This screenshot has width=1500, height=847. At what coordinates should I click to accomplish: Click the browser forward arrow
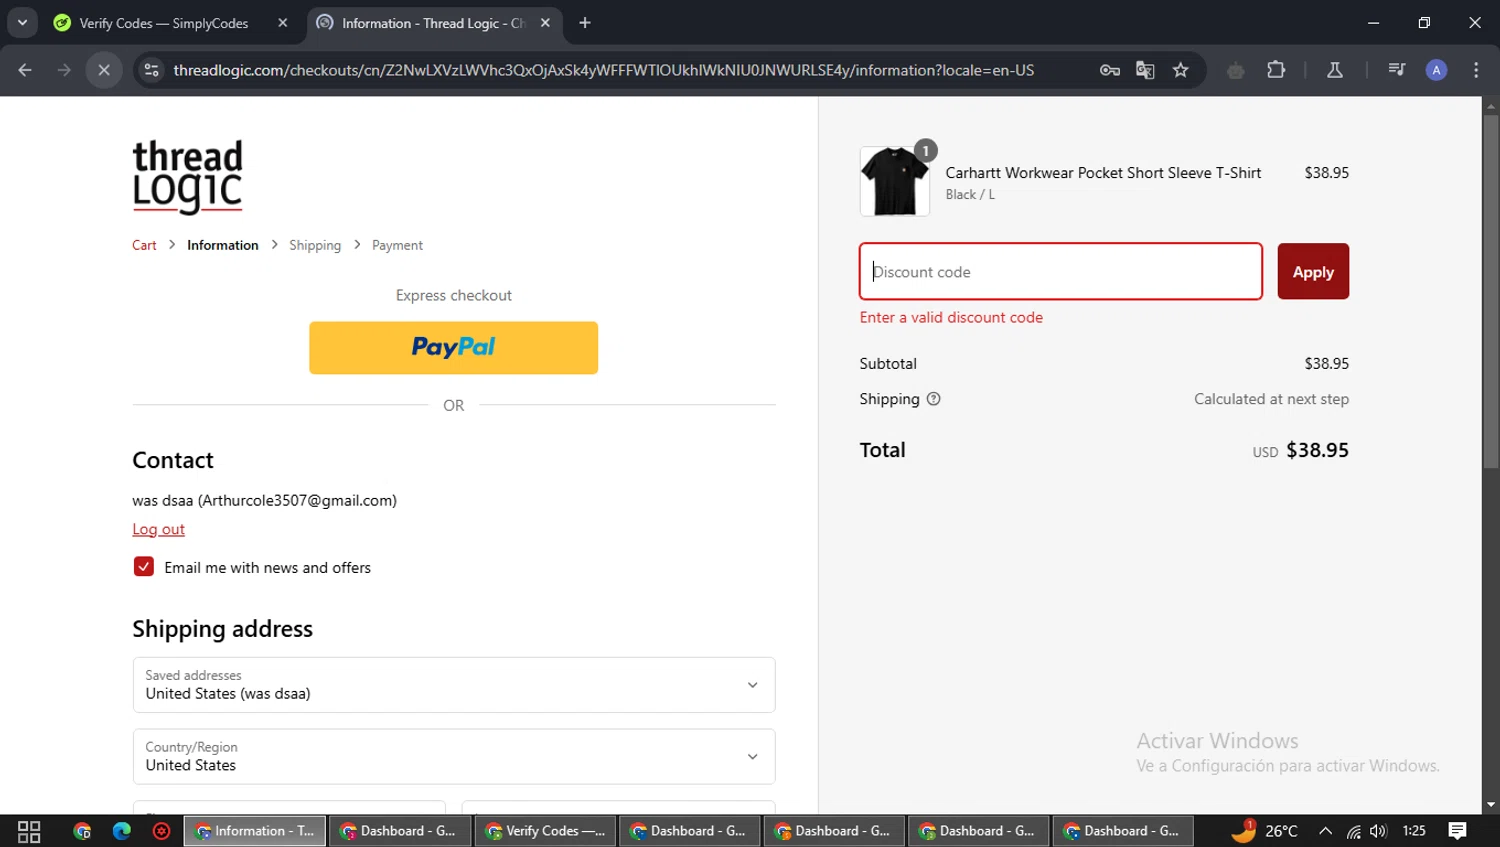(64, 70)
